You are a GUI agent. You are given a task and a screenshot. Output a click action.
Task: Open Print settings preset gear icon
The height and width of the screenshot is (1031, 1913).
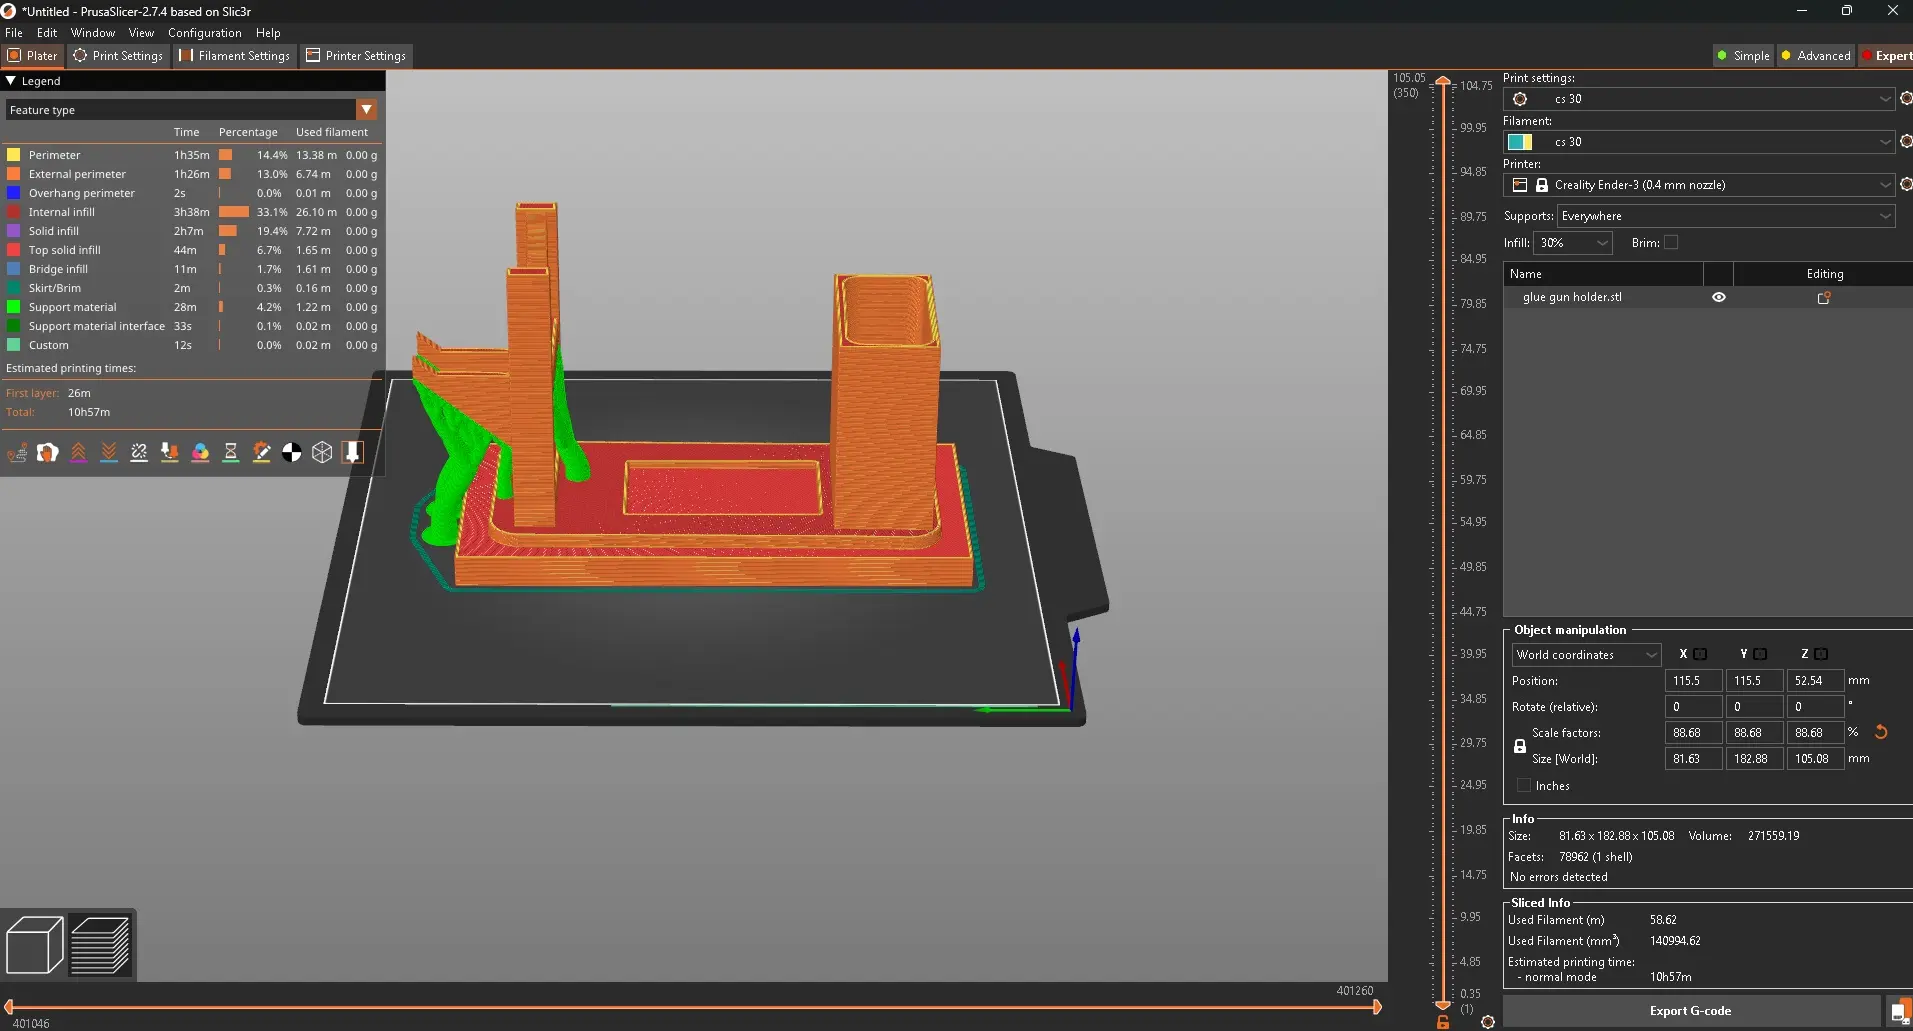pyautogui.click(x=1905, y=99)
